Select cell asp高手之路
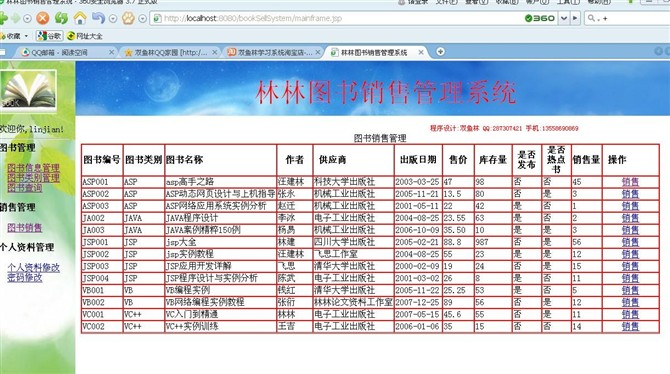 220,182
